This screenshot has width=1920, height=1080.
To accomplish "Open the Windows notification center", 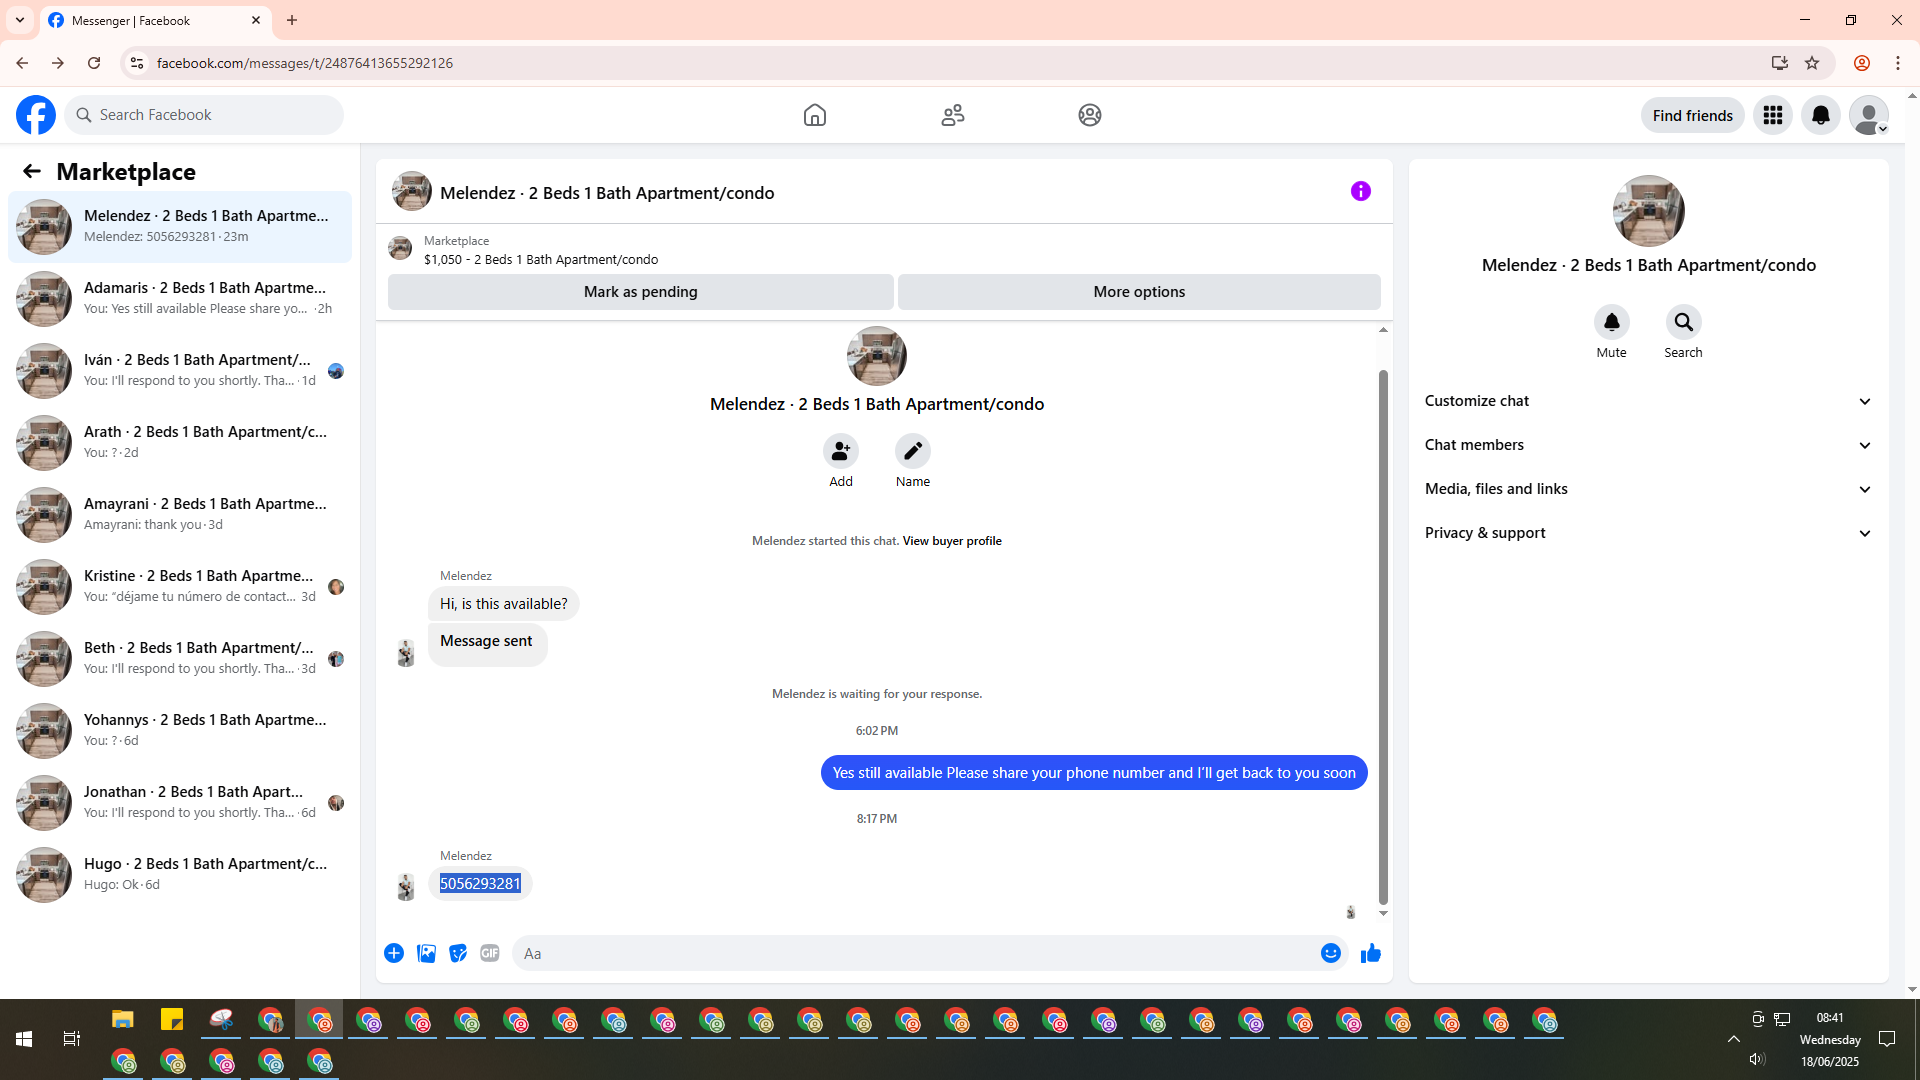I will [x=1887, y=1039].
